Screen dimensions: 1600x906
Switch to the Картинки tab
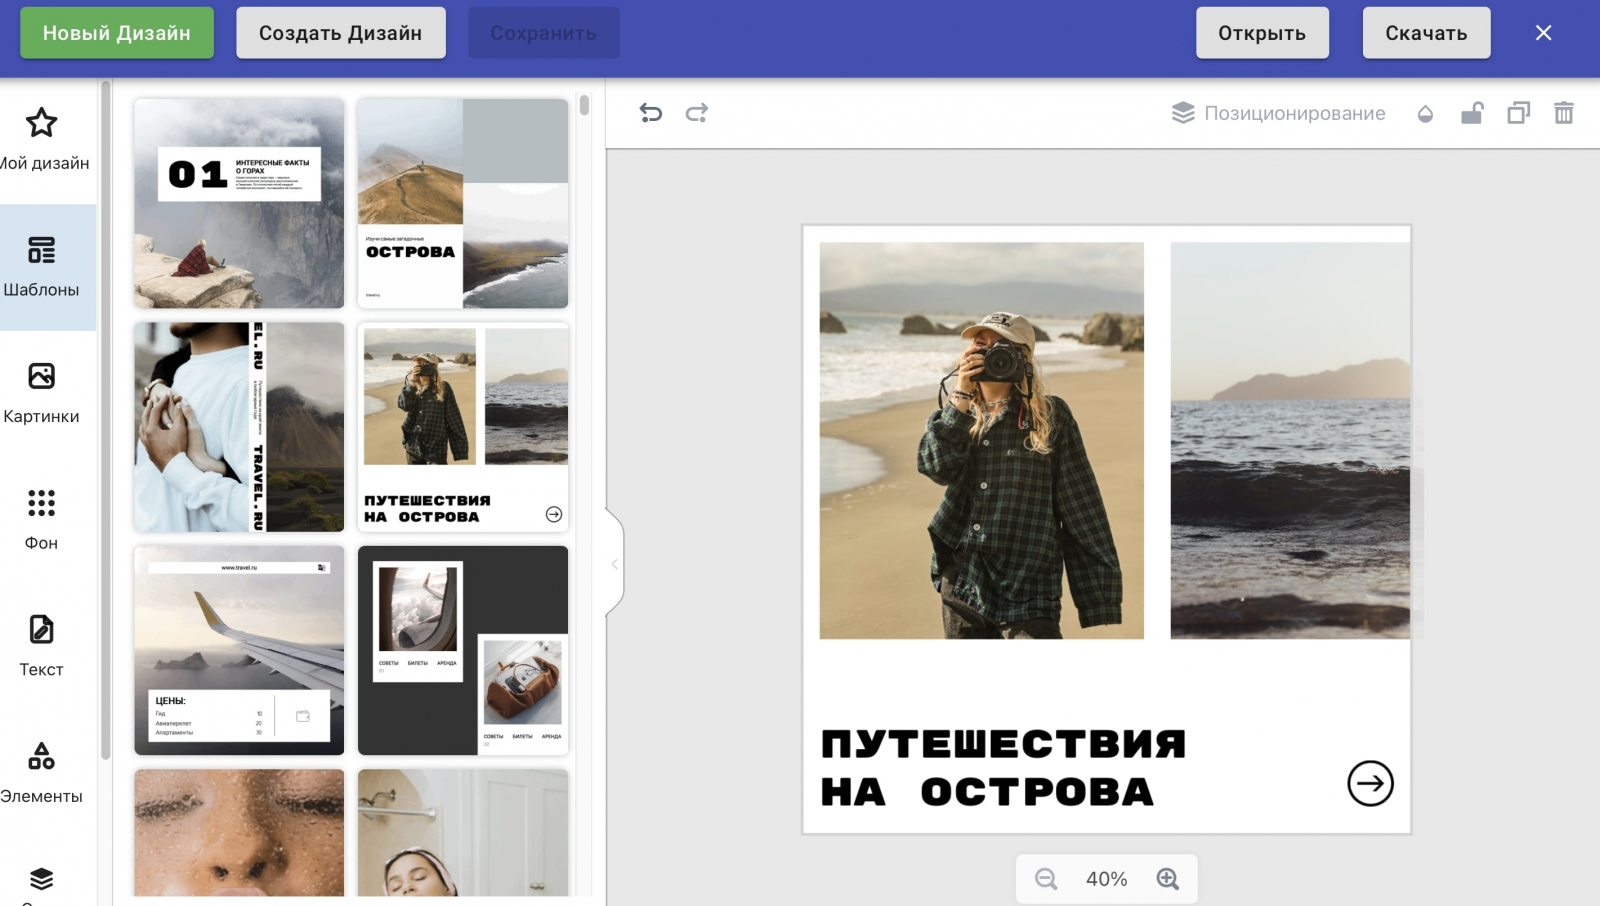point(42,393)
